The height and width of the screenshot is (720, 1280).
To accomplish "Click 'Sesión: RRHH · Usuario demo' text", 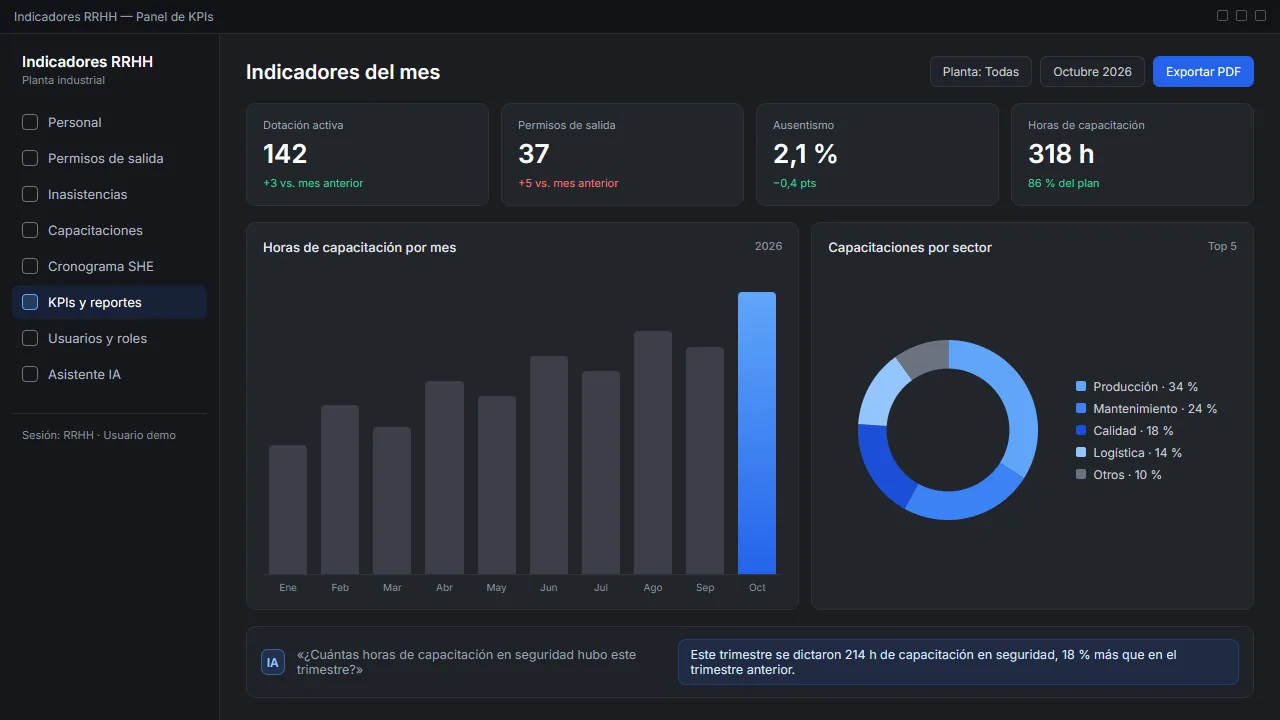I will (x=99, y=435).
